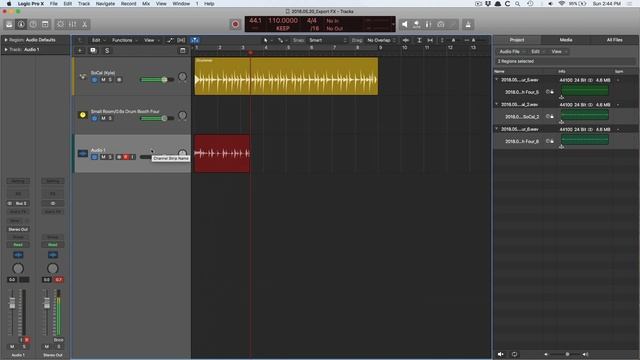The image size is (640, 360).
Task: Click the SoCal drummer track icon
Action: point(83,76)
